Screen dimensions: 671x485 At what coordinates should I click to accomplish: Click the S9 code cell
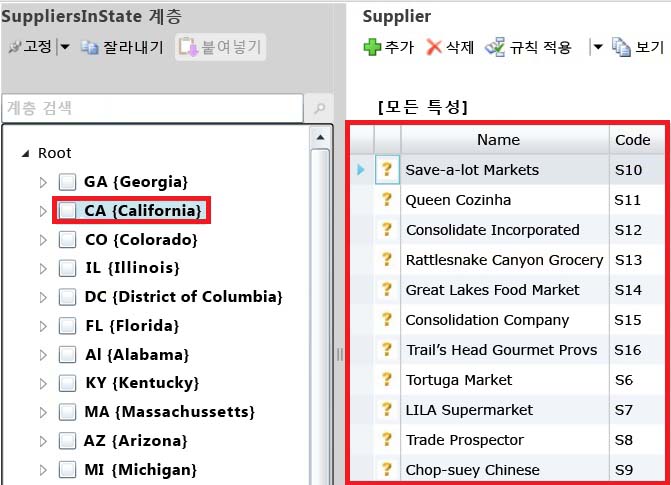coord(637,470)
